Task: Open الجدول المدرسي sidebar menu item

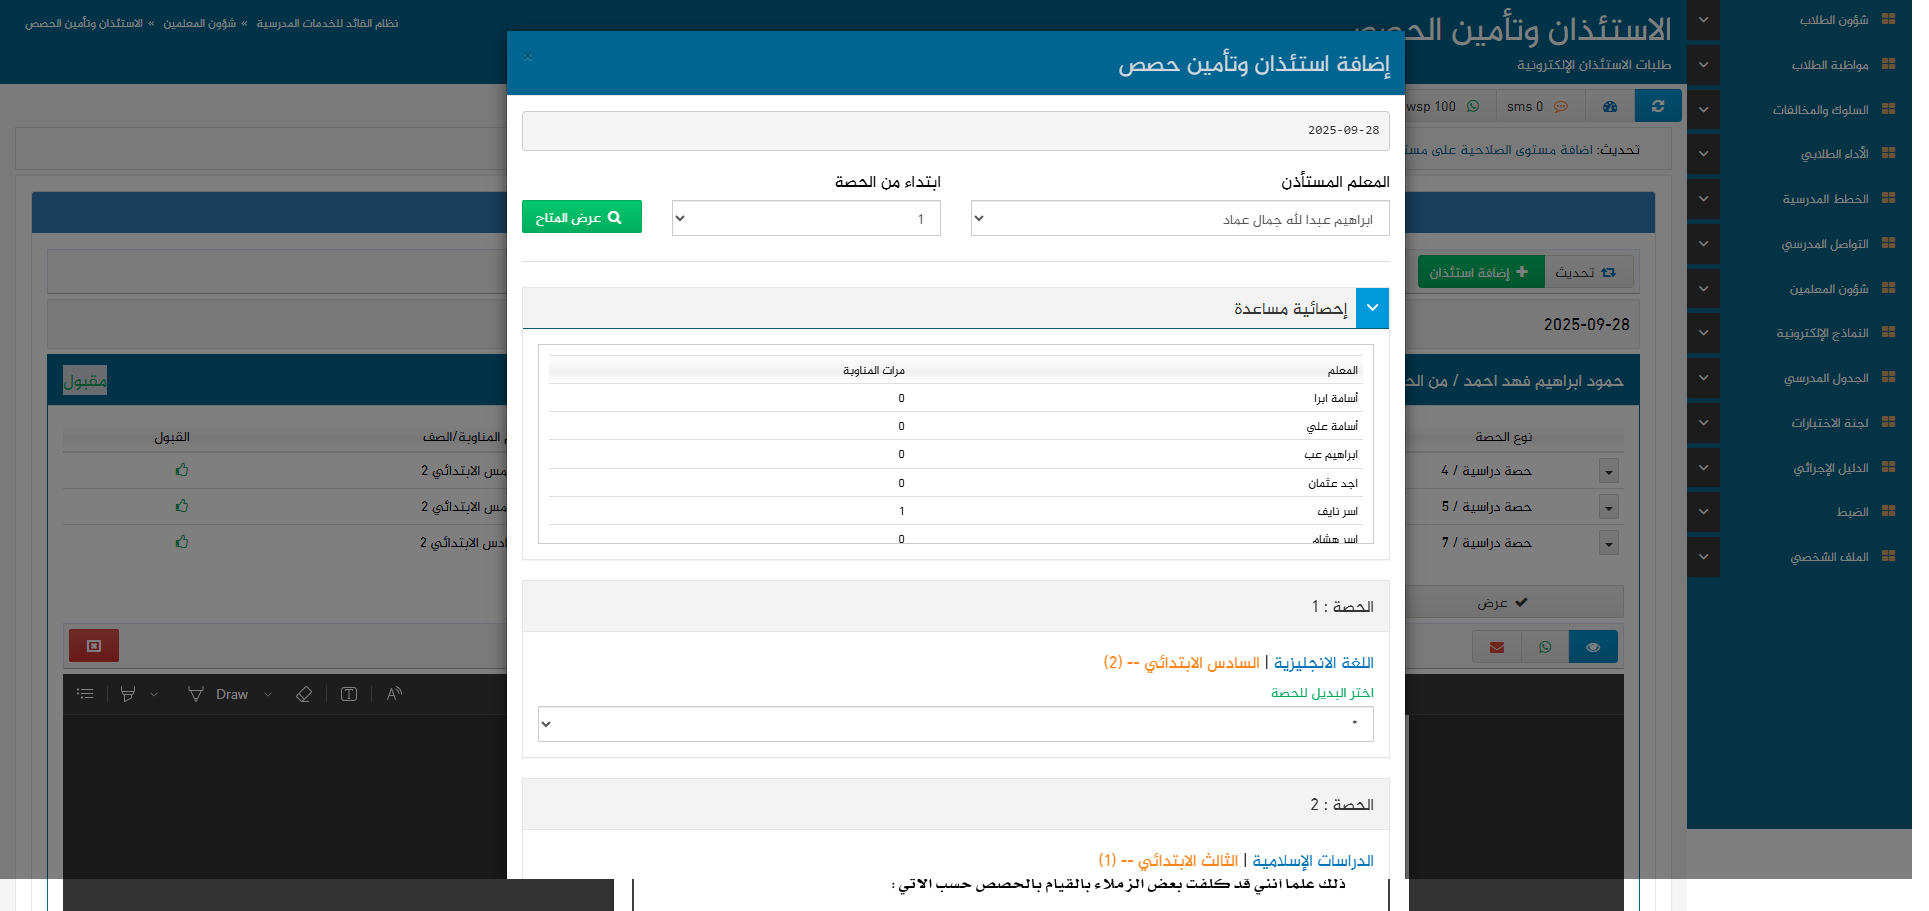Action: point(1825,378)
